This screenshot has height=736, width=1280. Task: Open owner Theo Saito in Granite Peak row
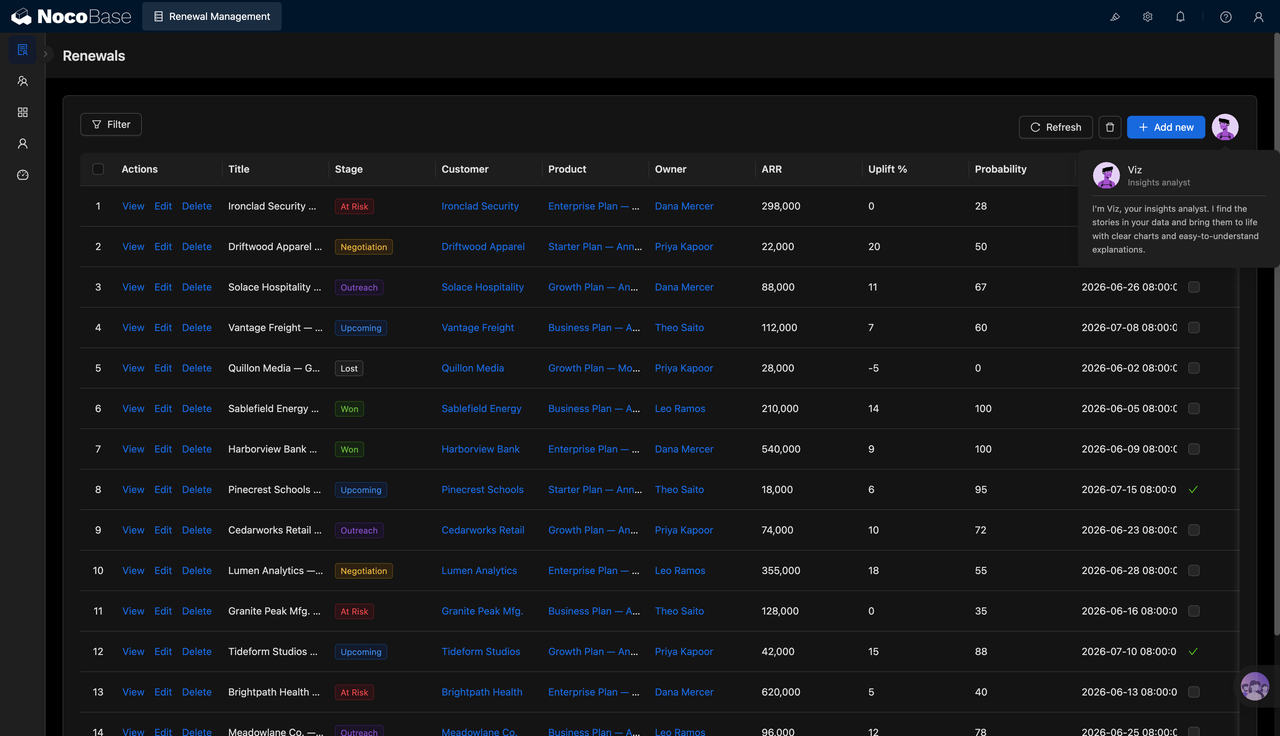679,611
